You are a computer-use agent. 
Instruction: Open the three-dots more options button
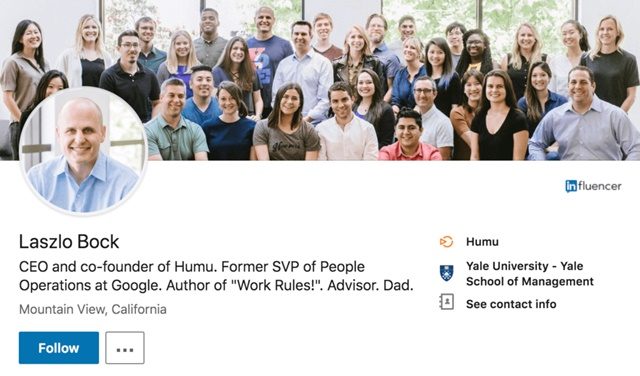pyautogui.click(x=125, y=348)
